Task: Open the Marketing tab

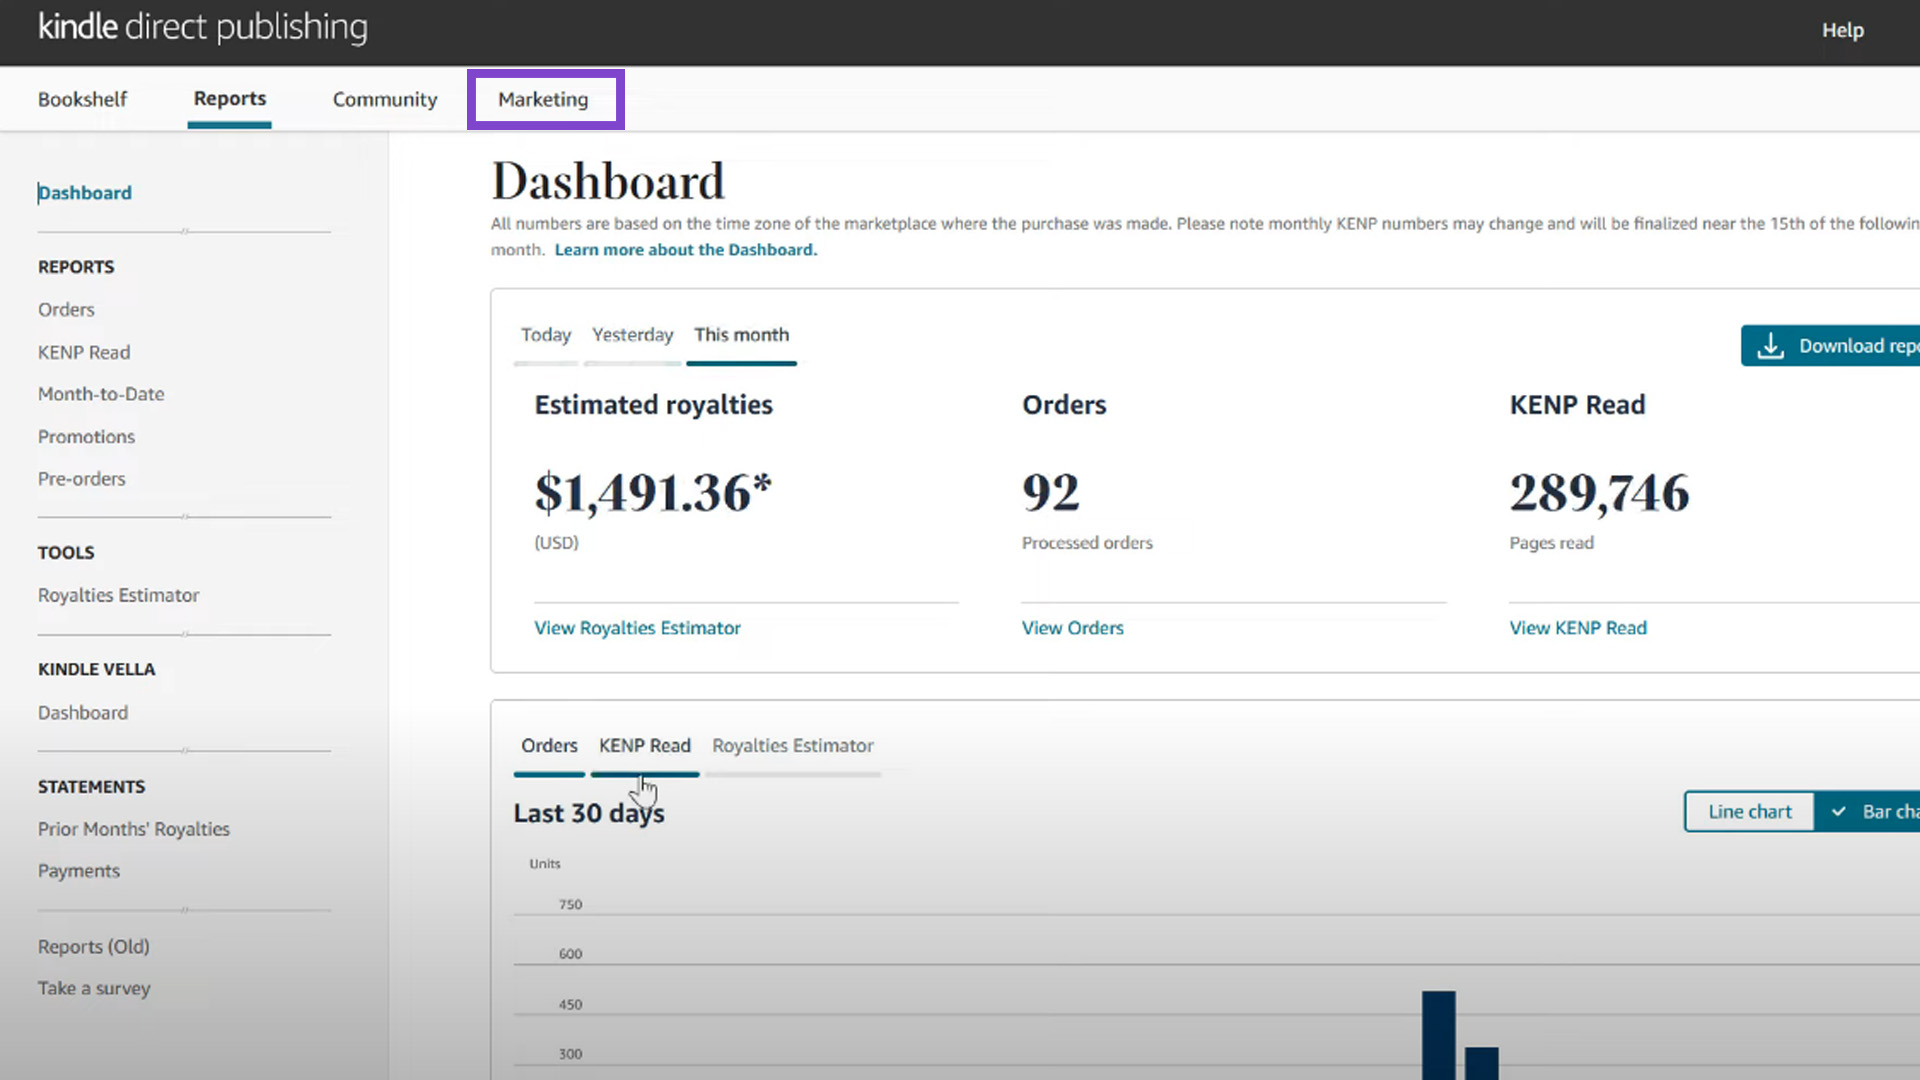Action: 543,99
